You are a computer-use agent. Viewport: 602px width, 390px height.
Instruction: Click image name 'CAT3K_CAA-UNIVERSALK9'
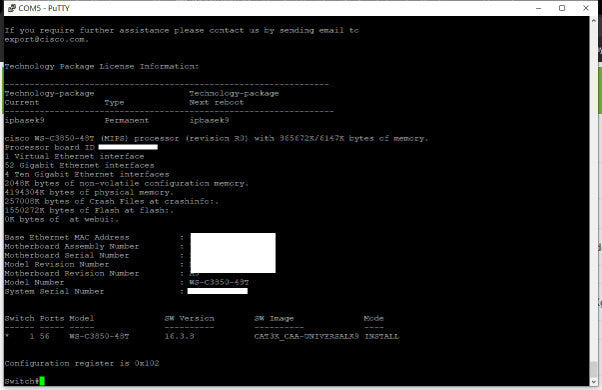306,336
